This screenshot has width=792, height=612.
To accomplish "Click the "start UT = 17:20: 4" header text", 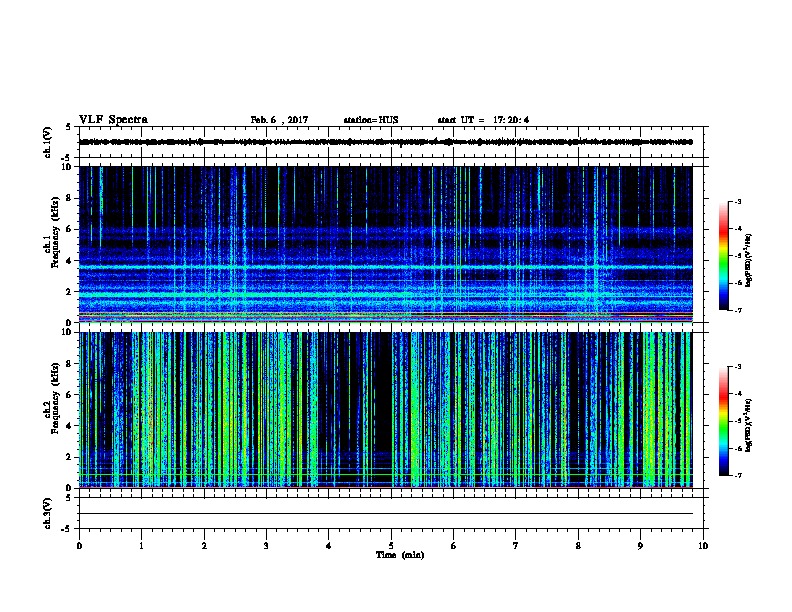I will [x=483, y=120].
